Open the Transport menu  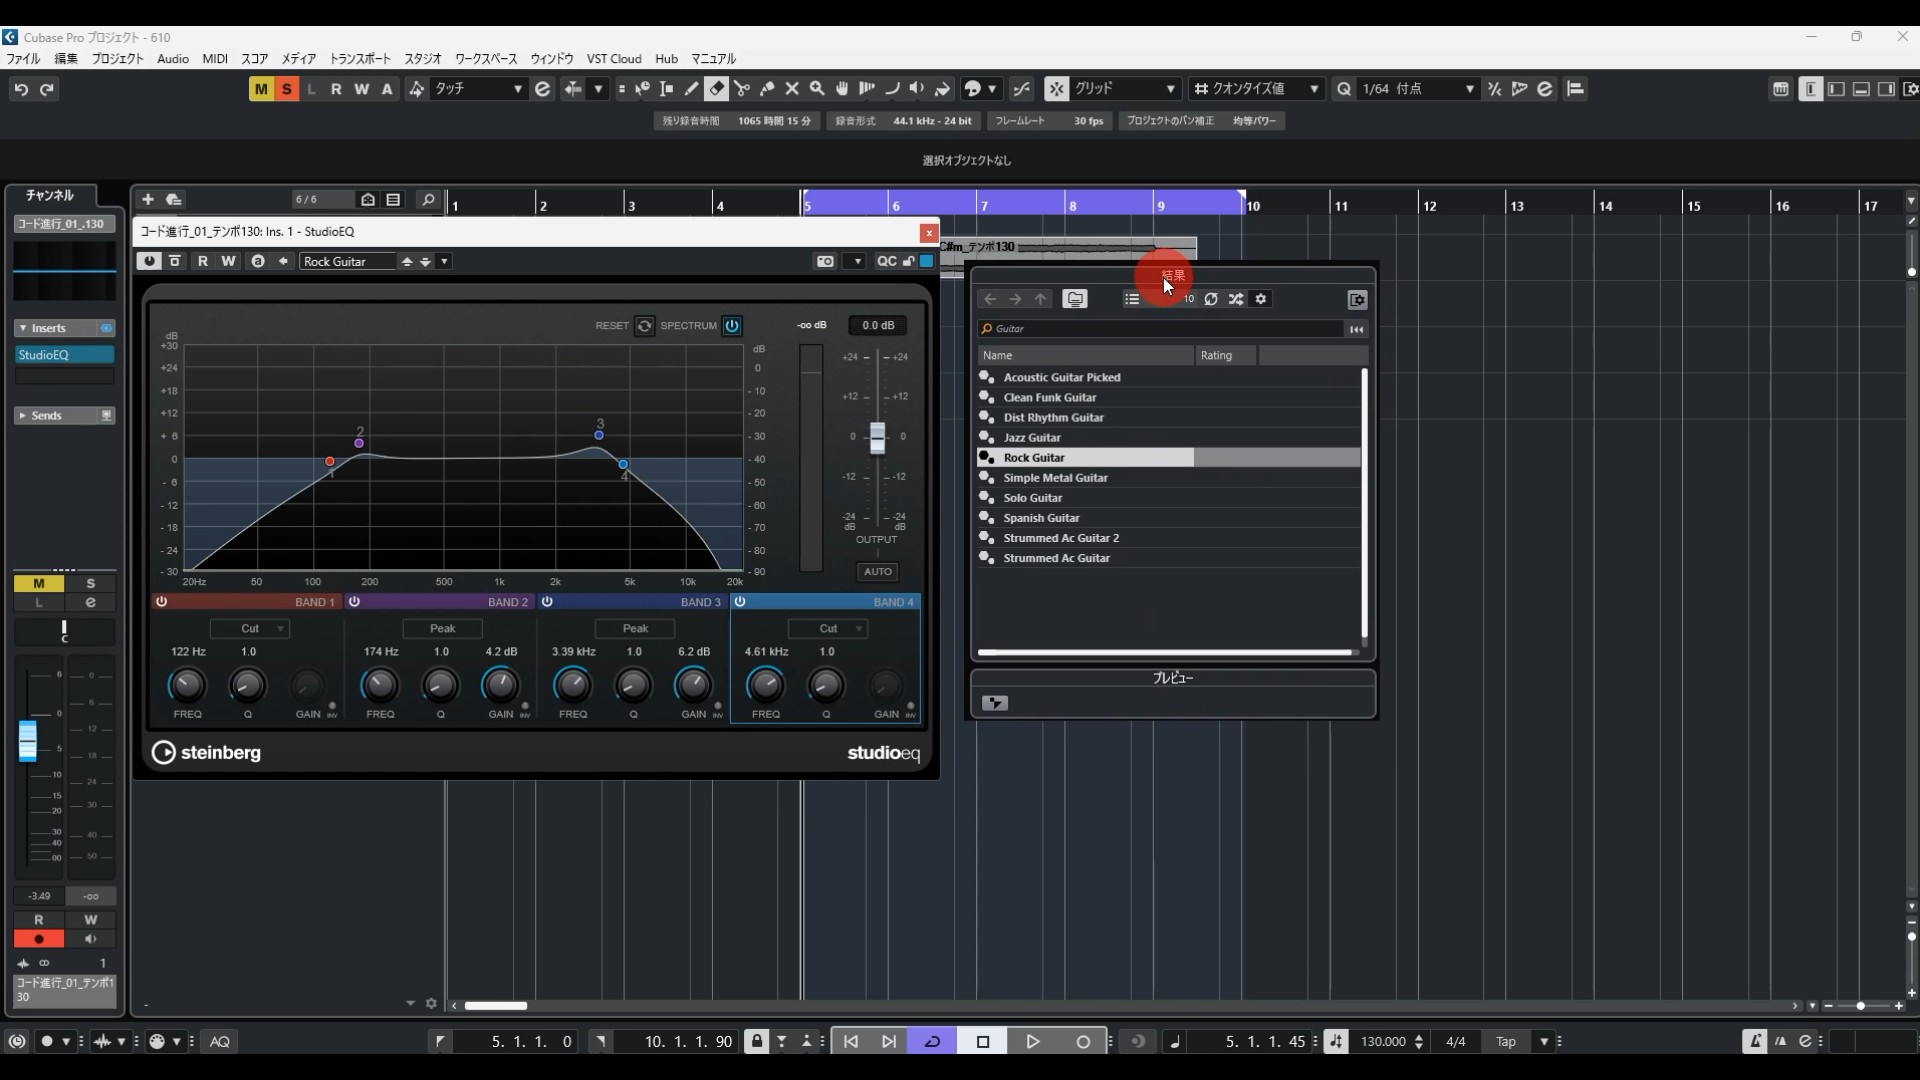[x=360, y=59]
